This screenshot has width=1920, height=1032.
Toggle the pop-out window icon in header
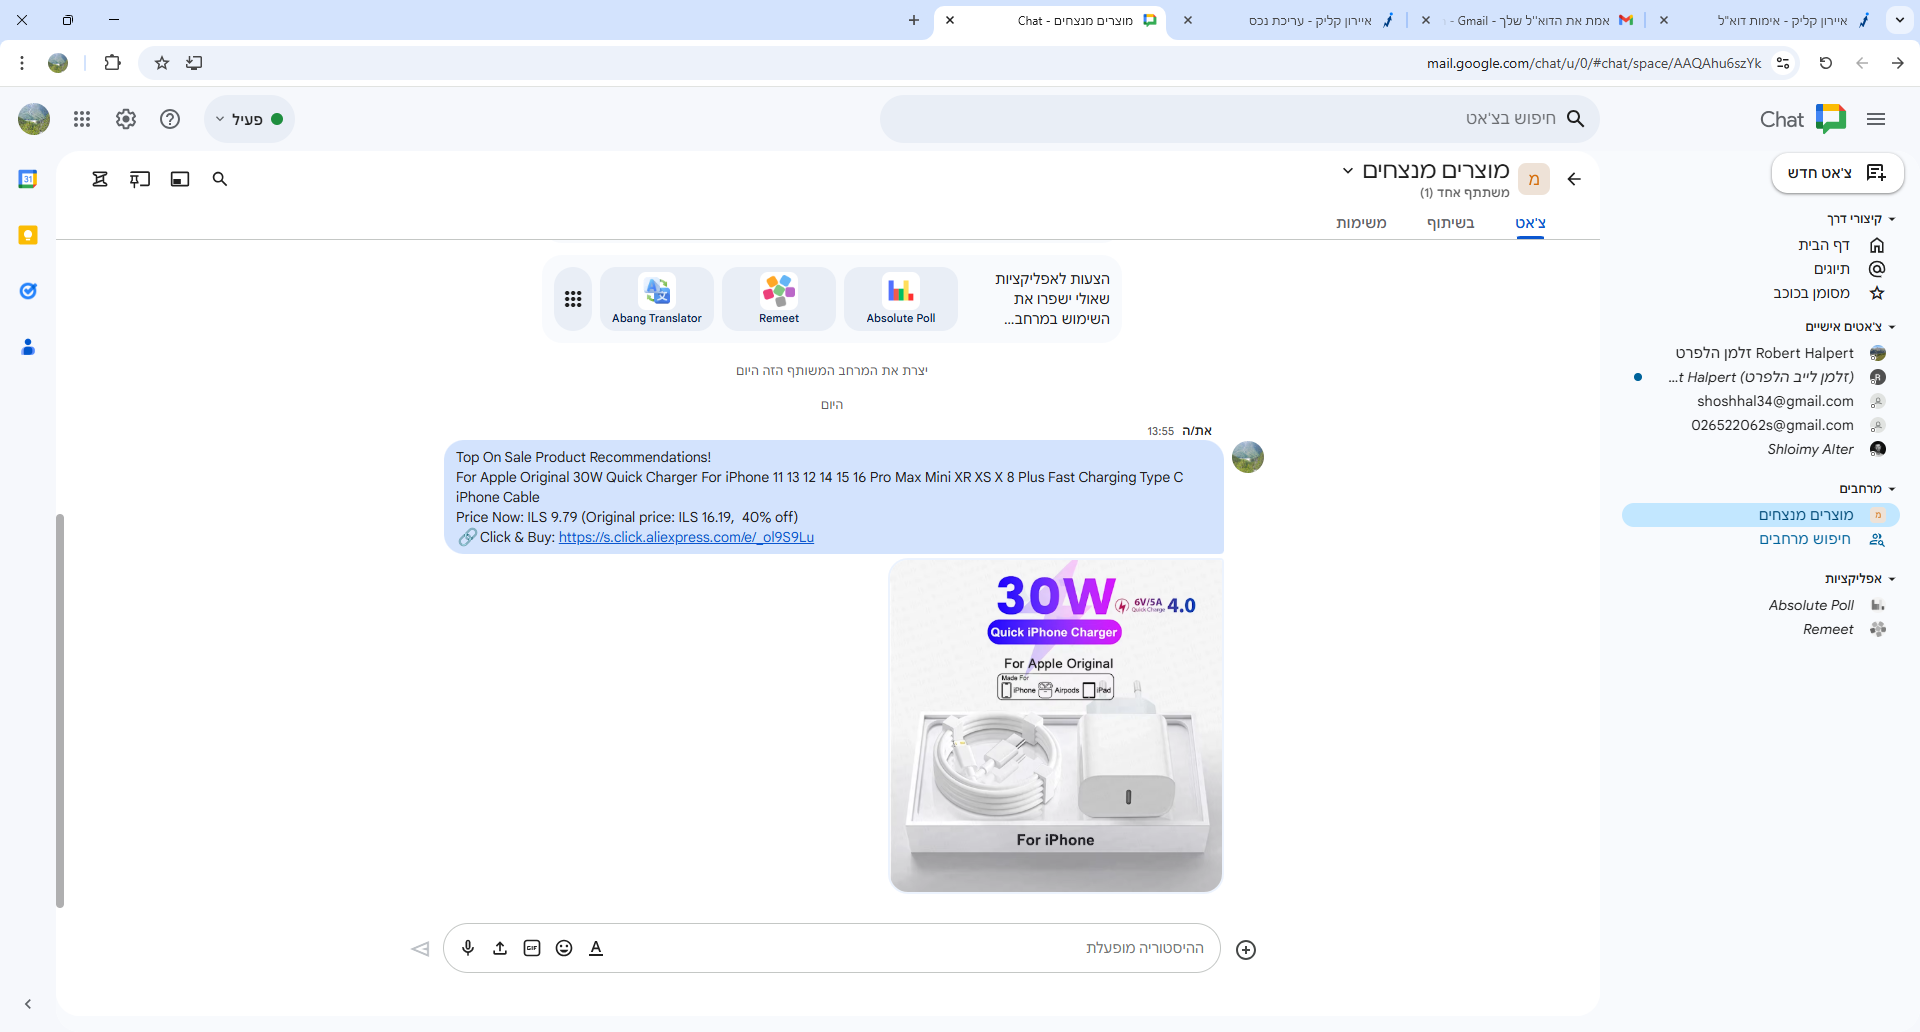(x=180, y=179)
